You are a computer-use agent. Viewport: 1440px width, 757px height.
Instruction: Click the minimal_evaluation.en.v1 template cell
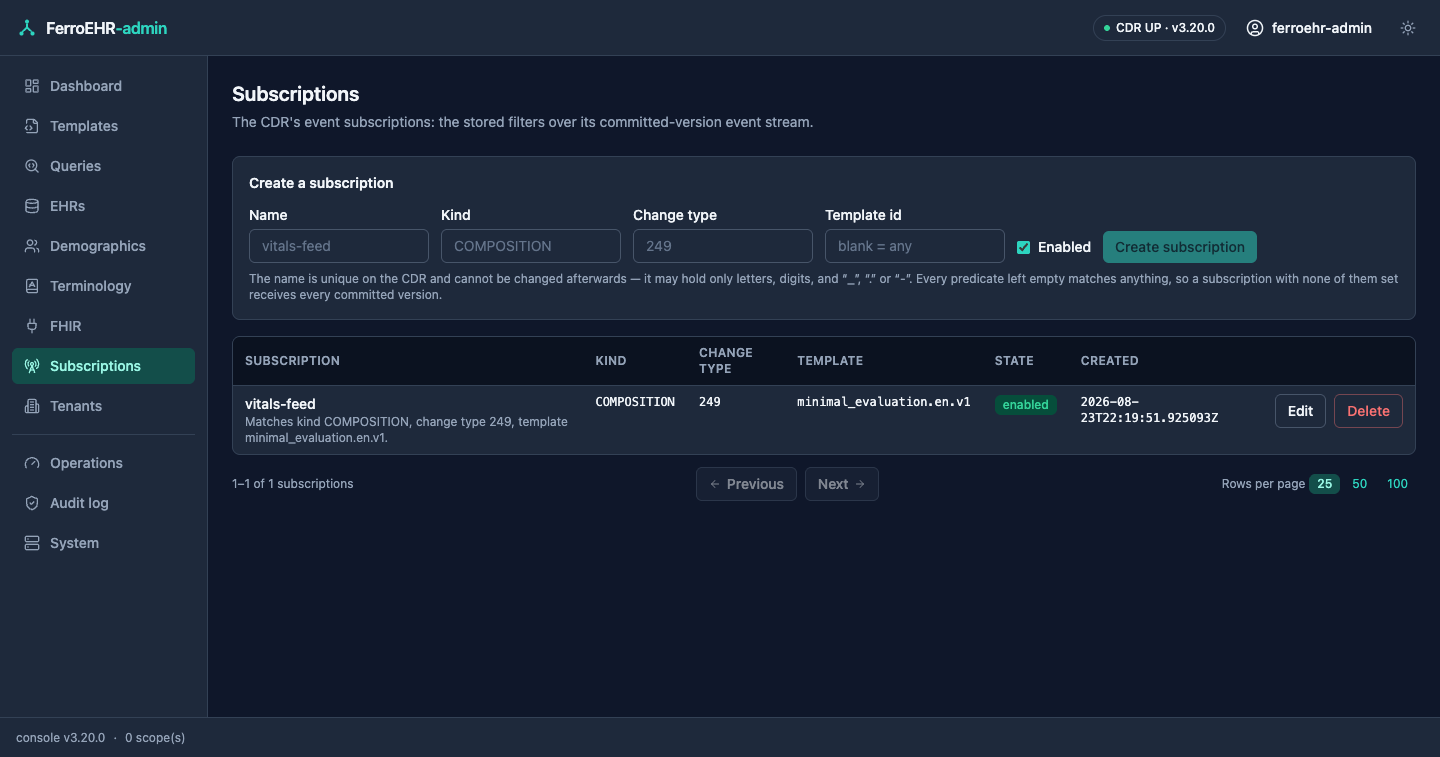point(884,402)
